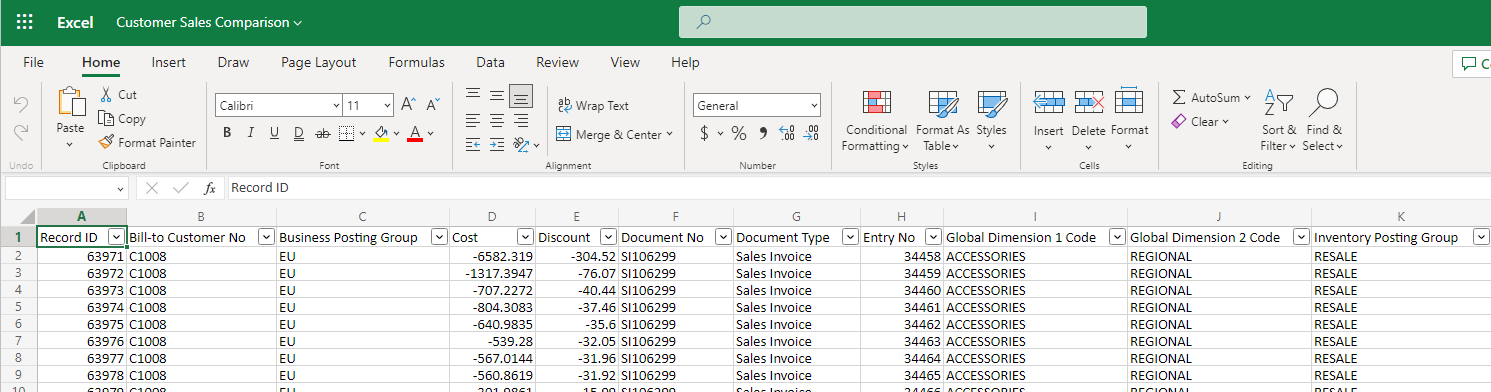The image size is (1491, 392).
Task: Open the Sort & Filter tool
Action: [x=1278, y=122]
